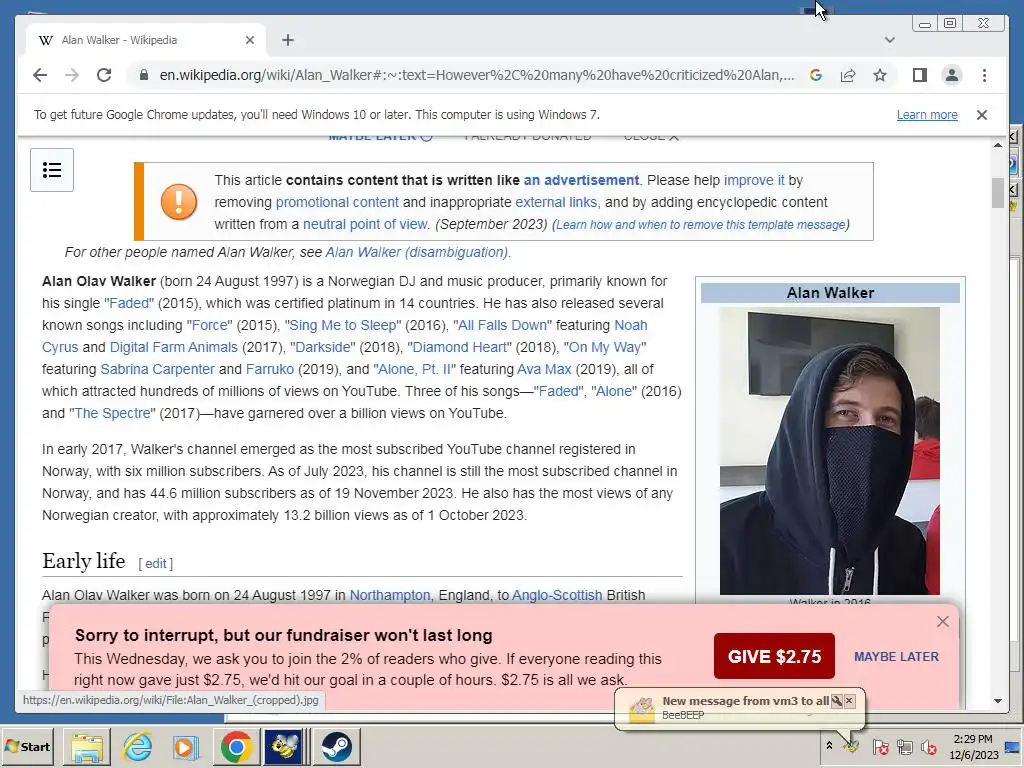Screen dimensions: 1024x768
Task: Open the Farruko link
Action: coord(270,369)
